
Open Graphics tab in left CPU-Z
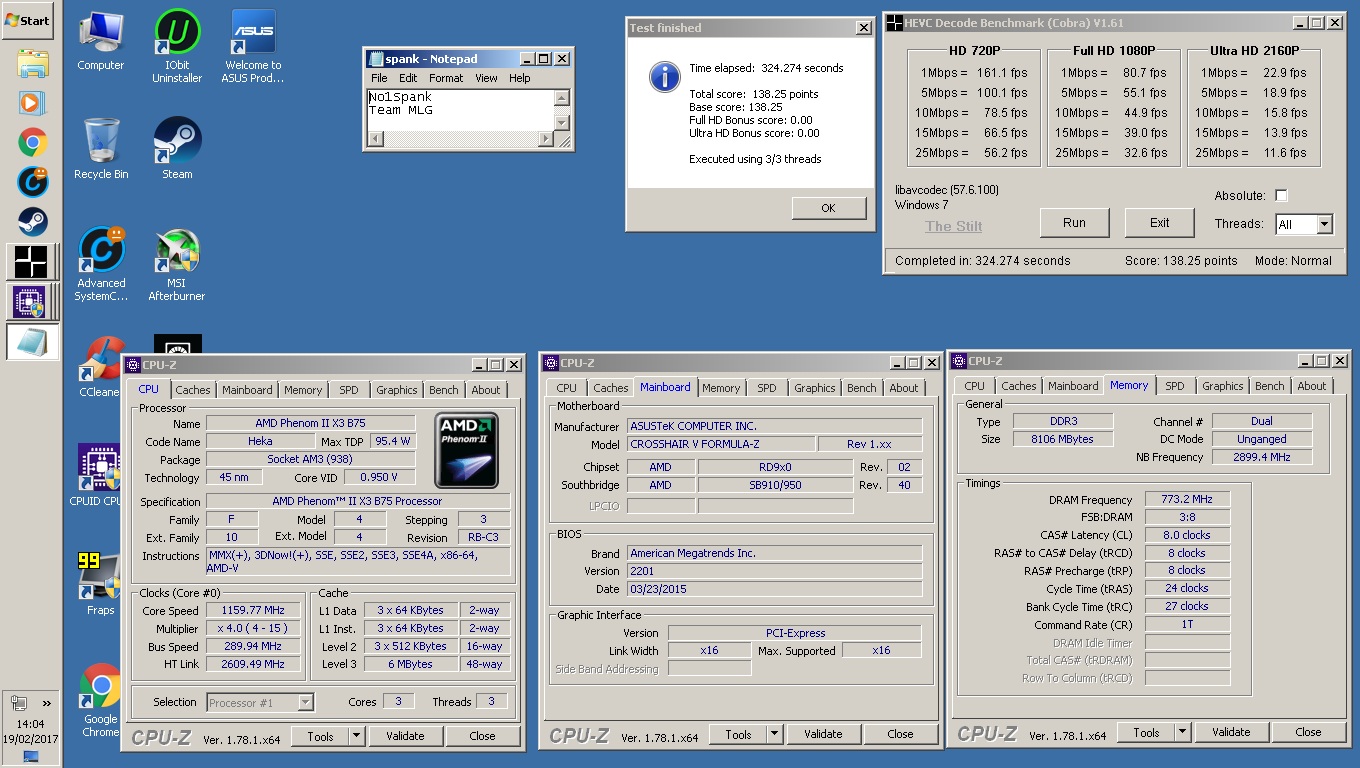397,390
